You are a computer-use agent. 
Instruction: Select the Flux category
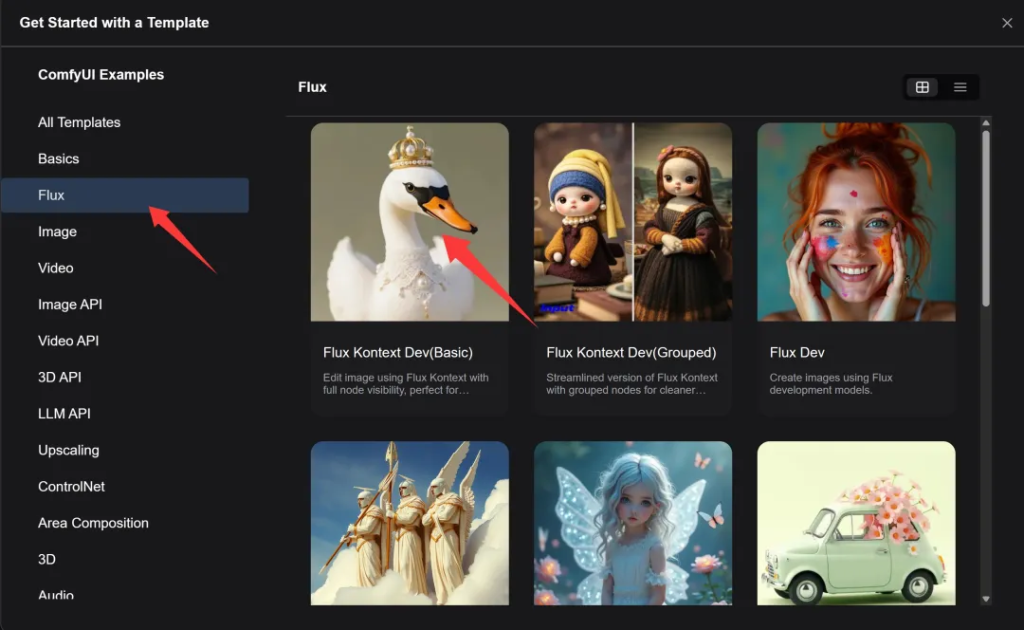click(x=125, y=195)
